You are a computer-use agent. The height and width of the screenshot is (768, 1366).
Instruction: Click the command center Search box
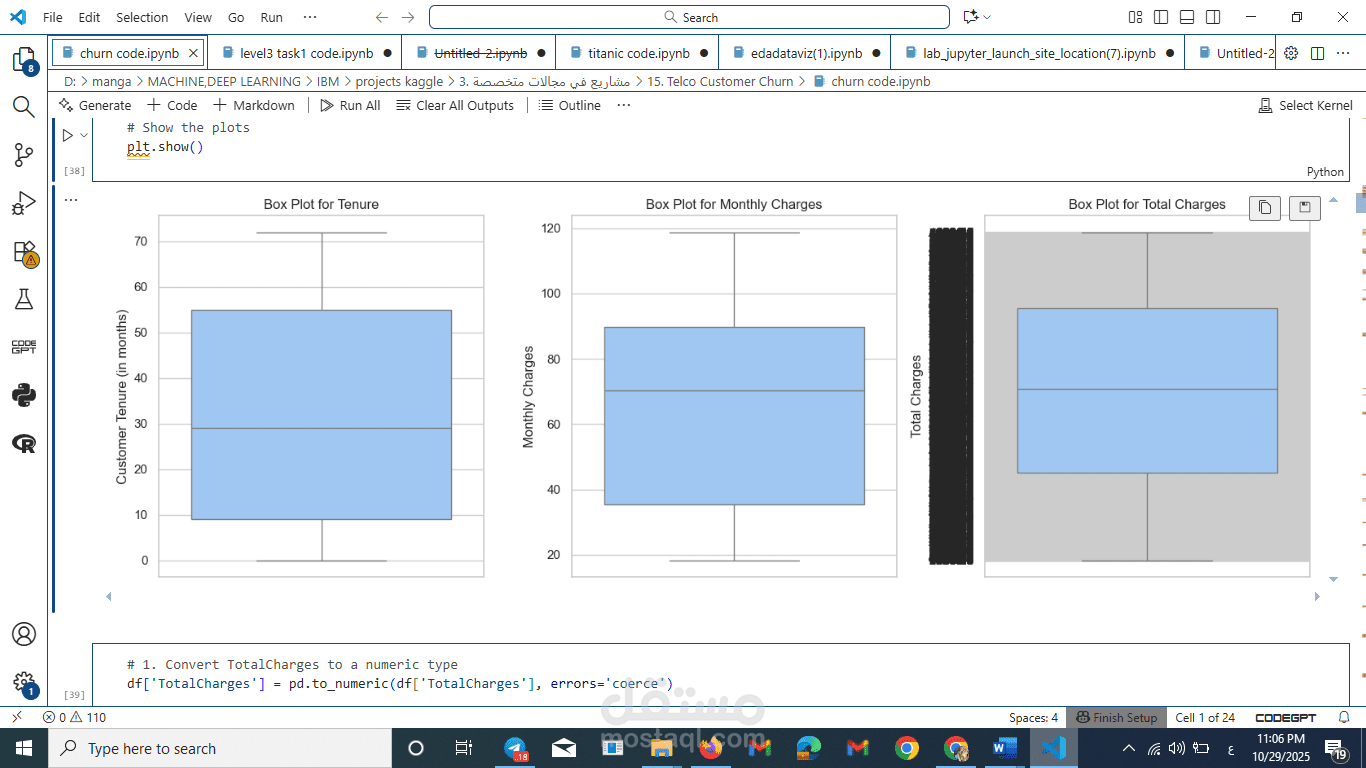coord(689,17)
